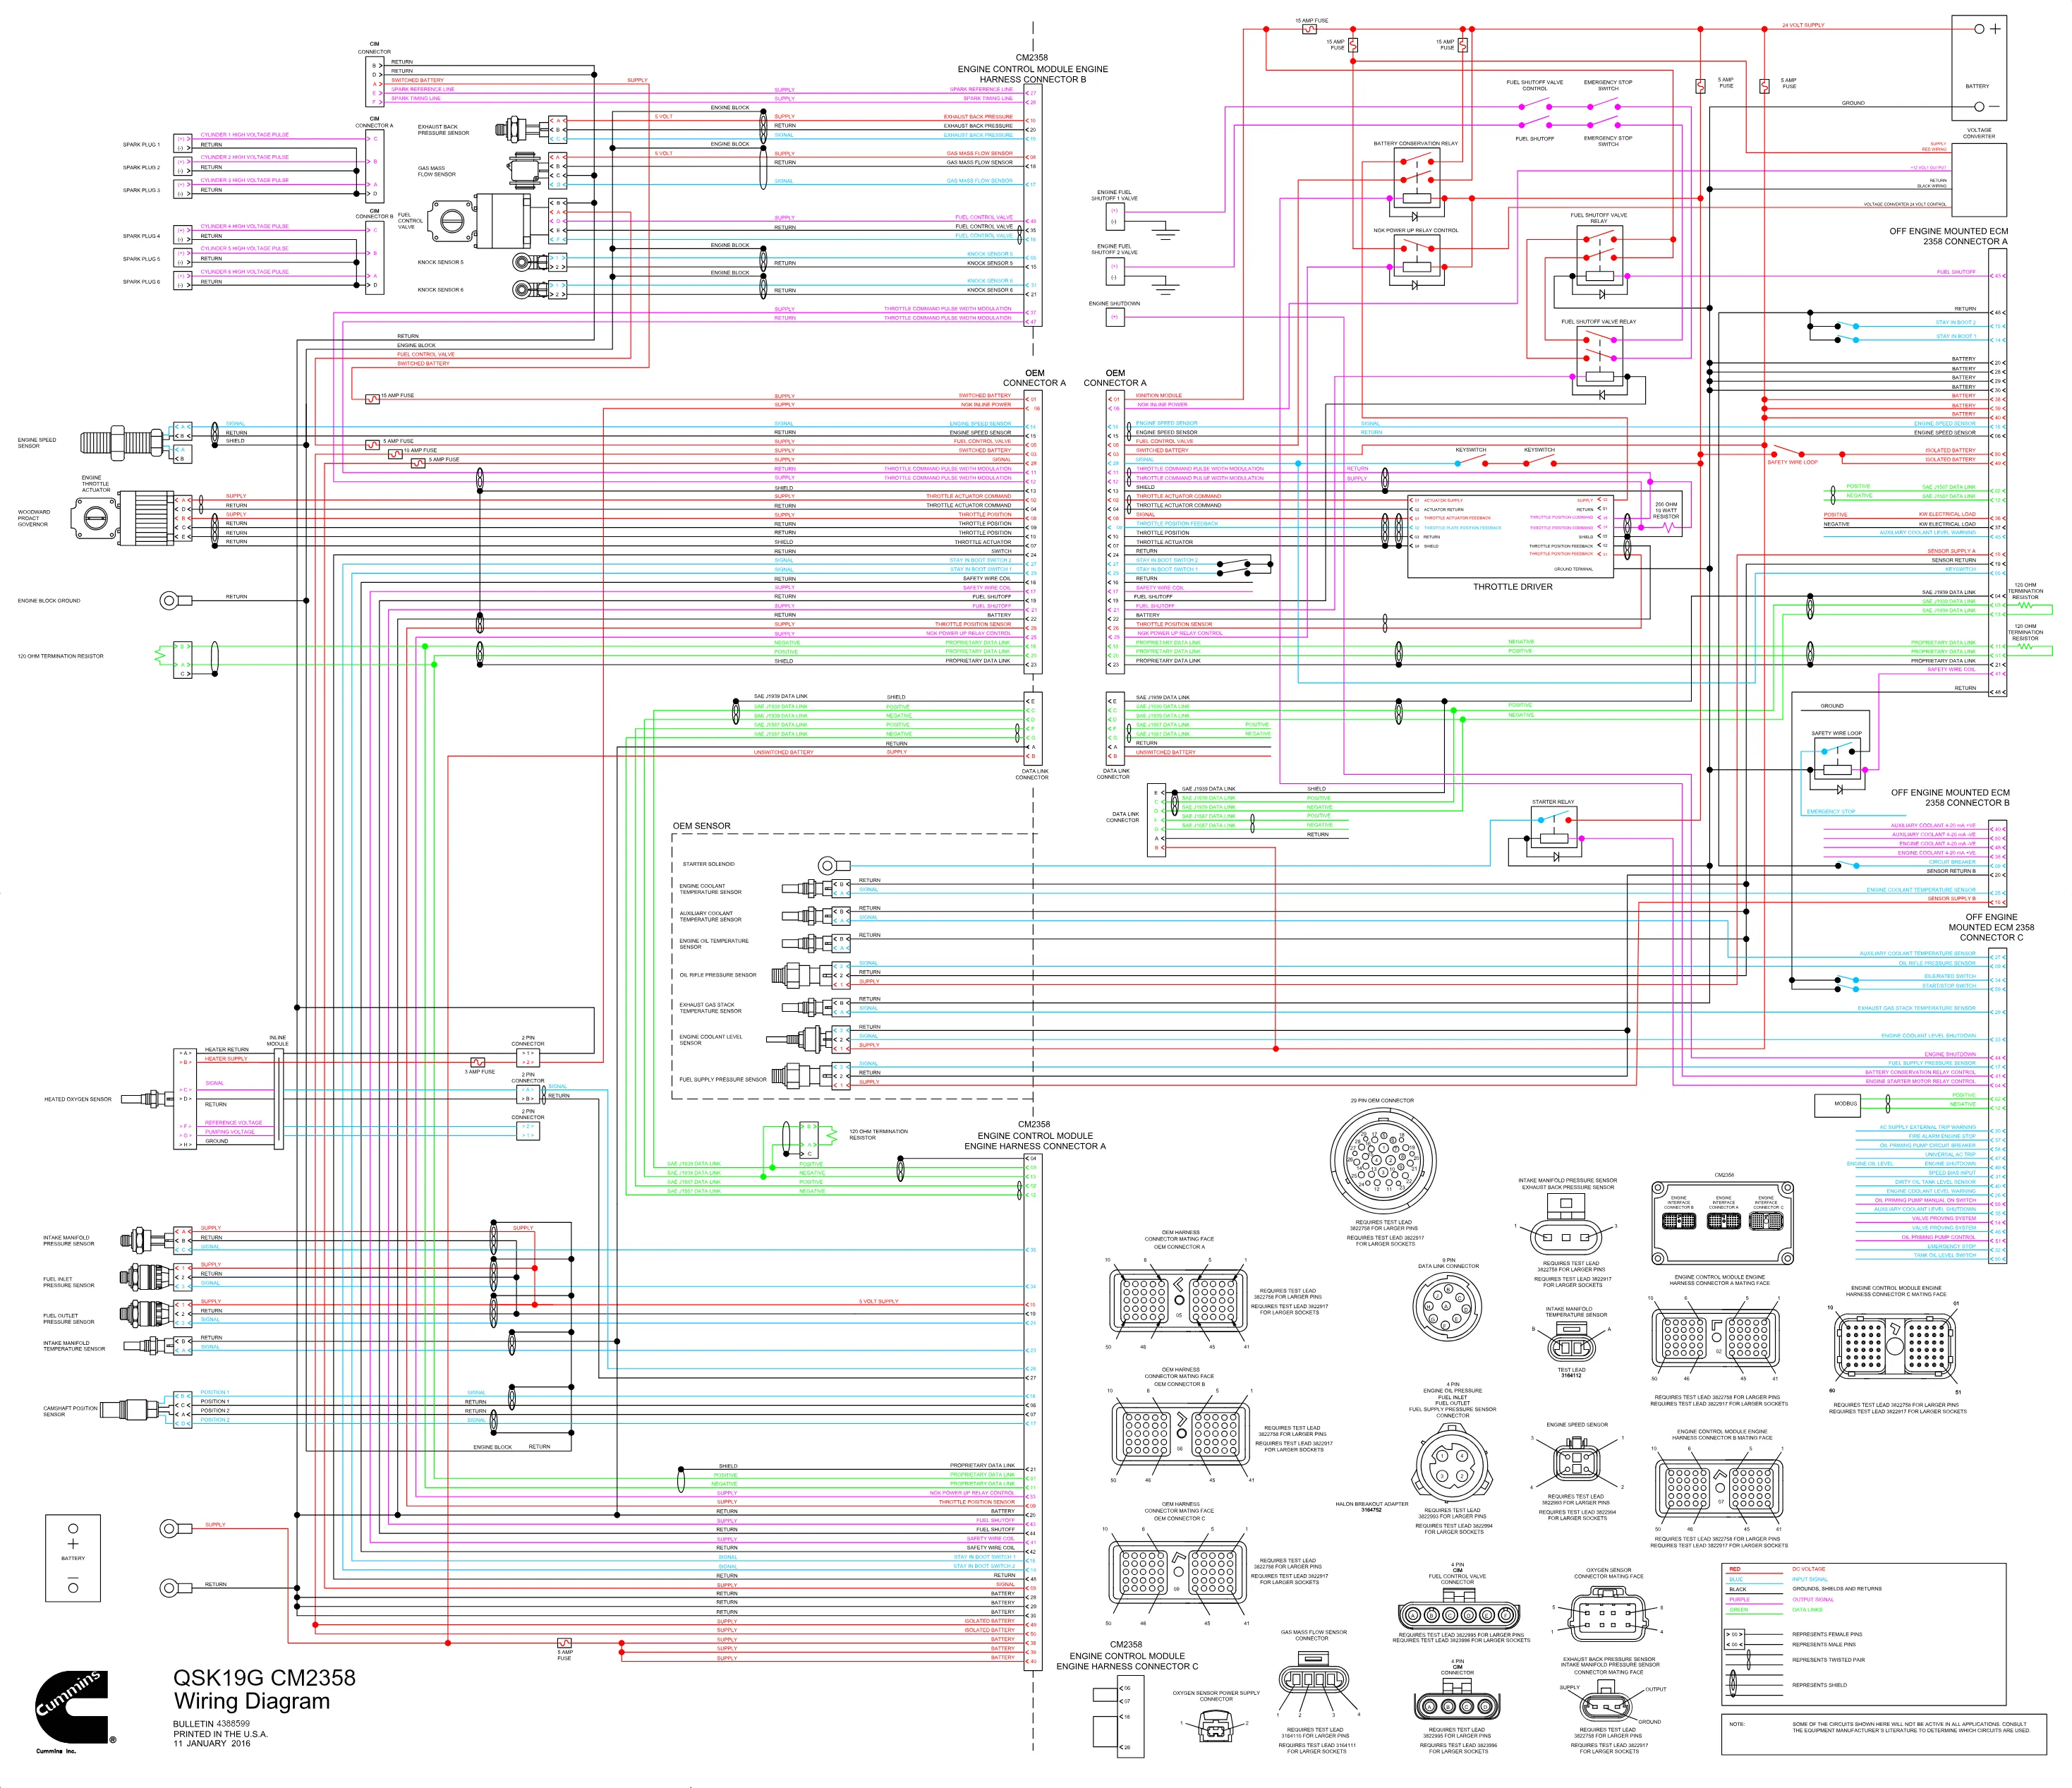Click the "VOLTAGE CONVERTER" label
The height and width of the screenshot is (1788, 2072).
pos(1979,133)
